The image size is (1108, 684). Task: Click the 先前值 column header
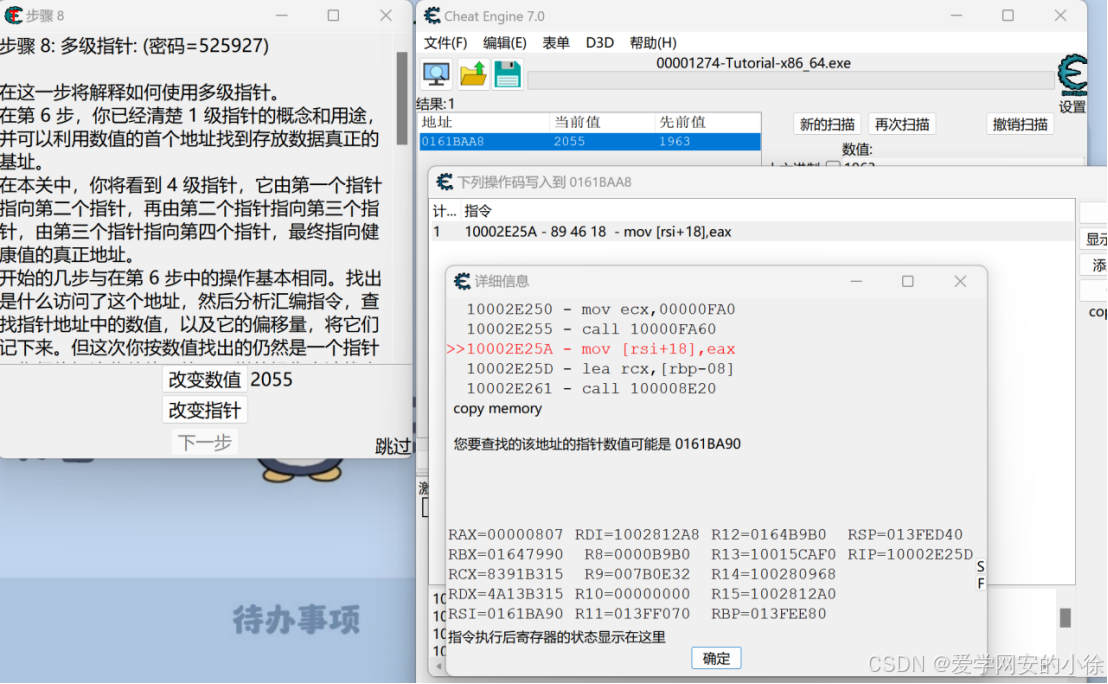pyautogui.click(x=707, y=122)
